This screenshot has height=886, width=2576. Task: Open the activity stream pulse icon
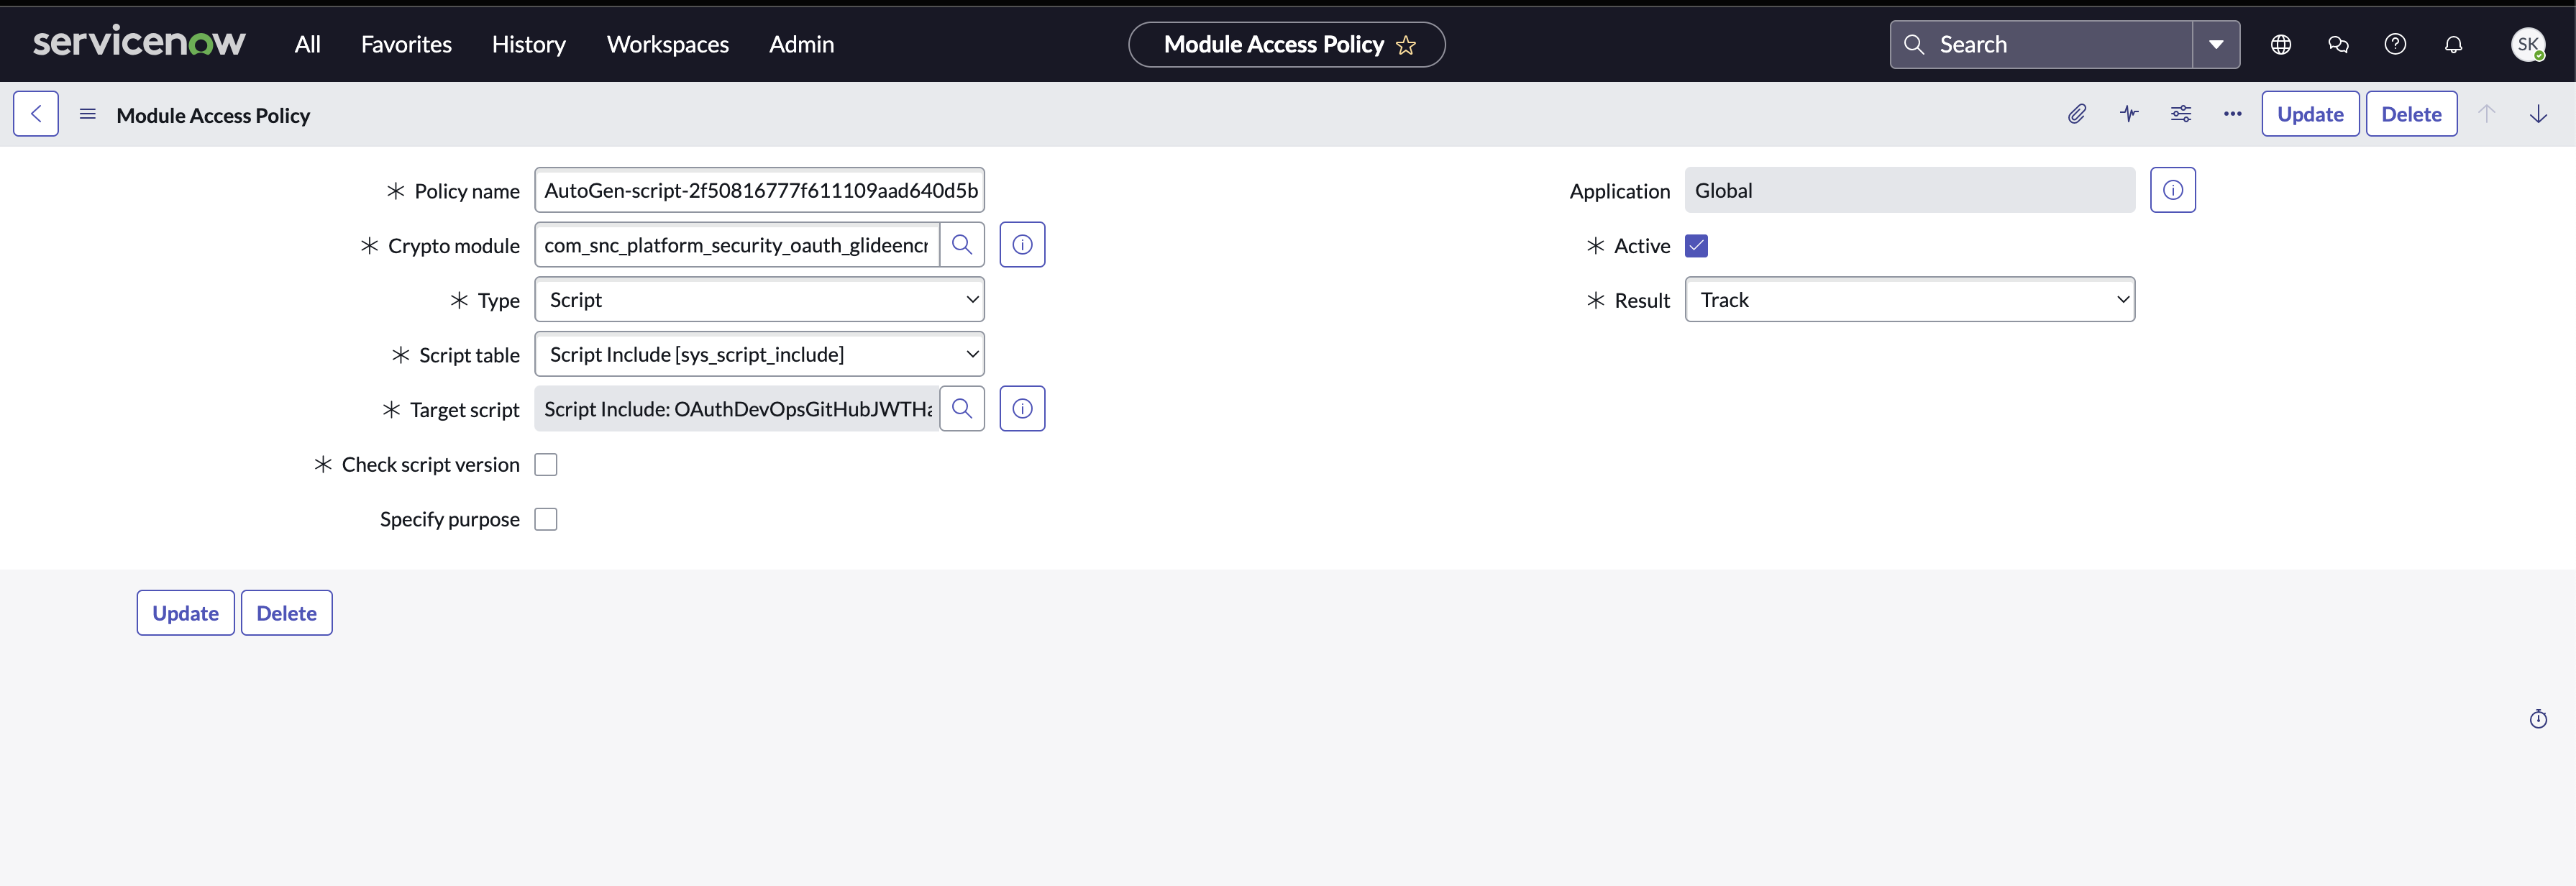[x=2129, y=114]
